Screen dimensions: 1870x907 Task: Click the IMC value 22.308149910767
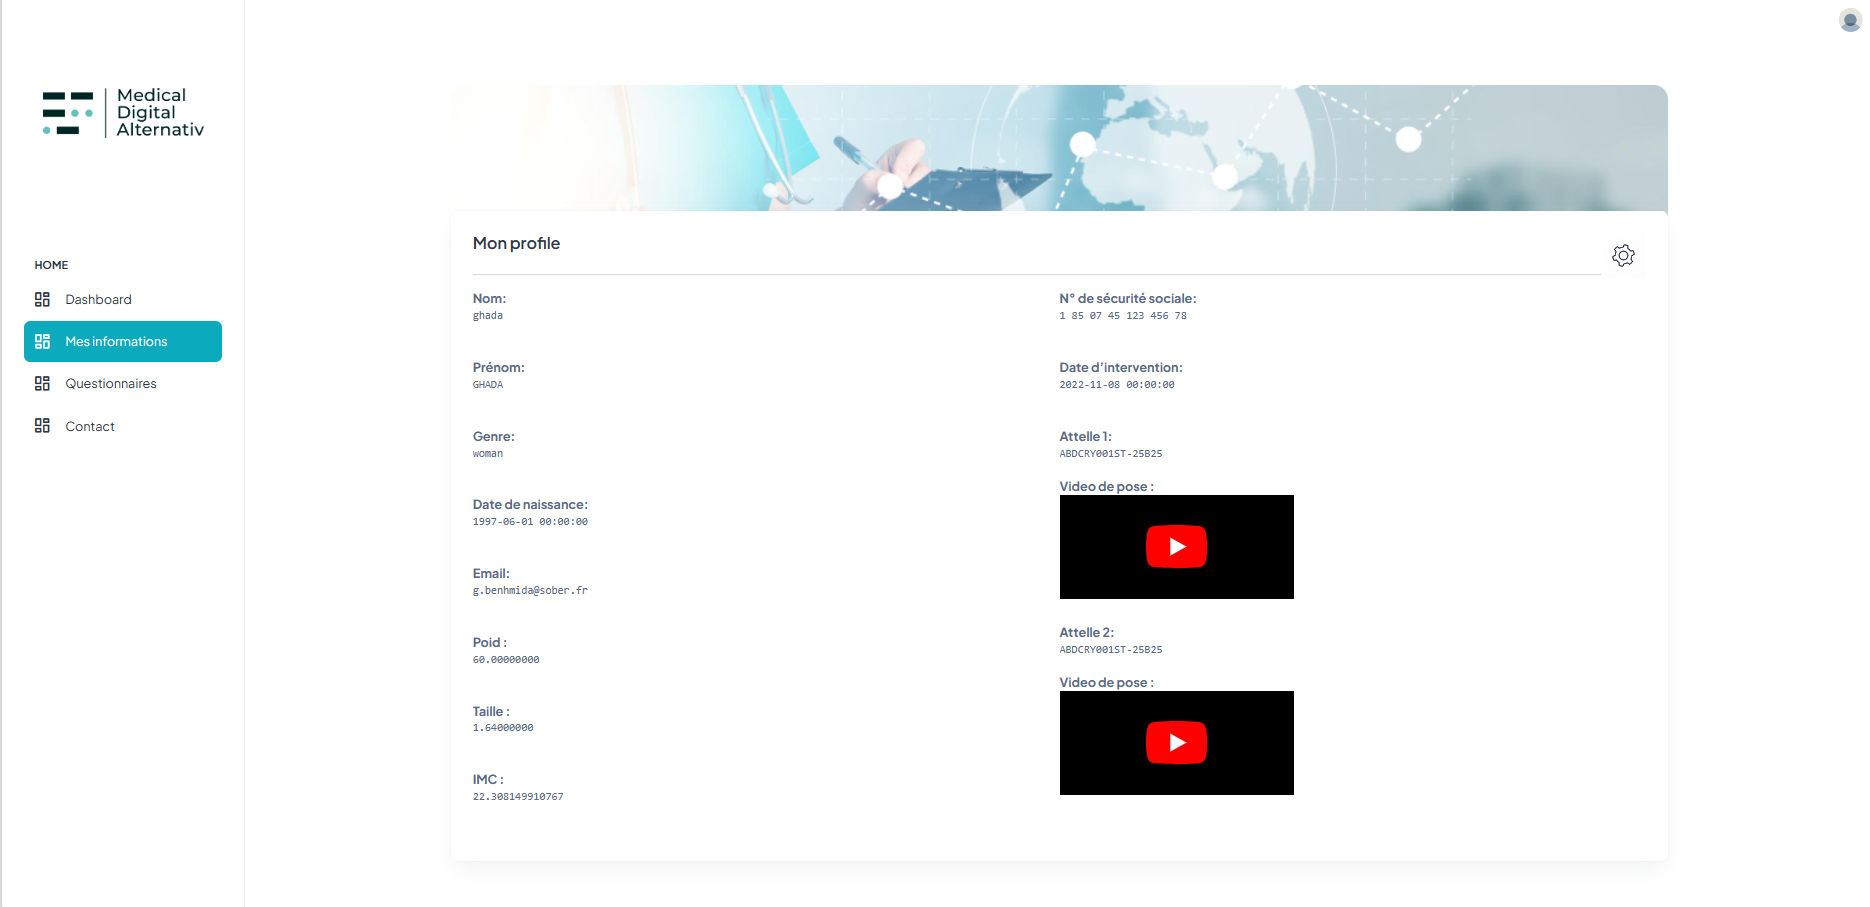[x=518, y=797]
